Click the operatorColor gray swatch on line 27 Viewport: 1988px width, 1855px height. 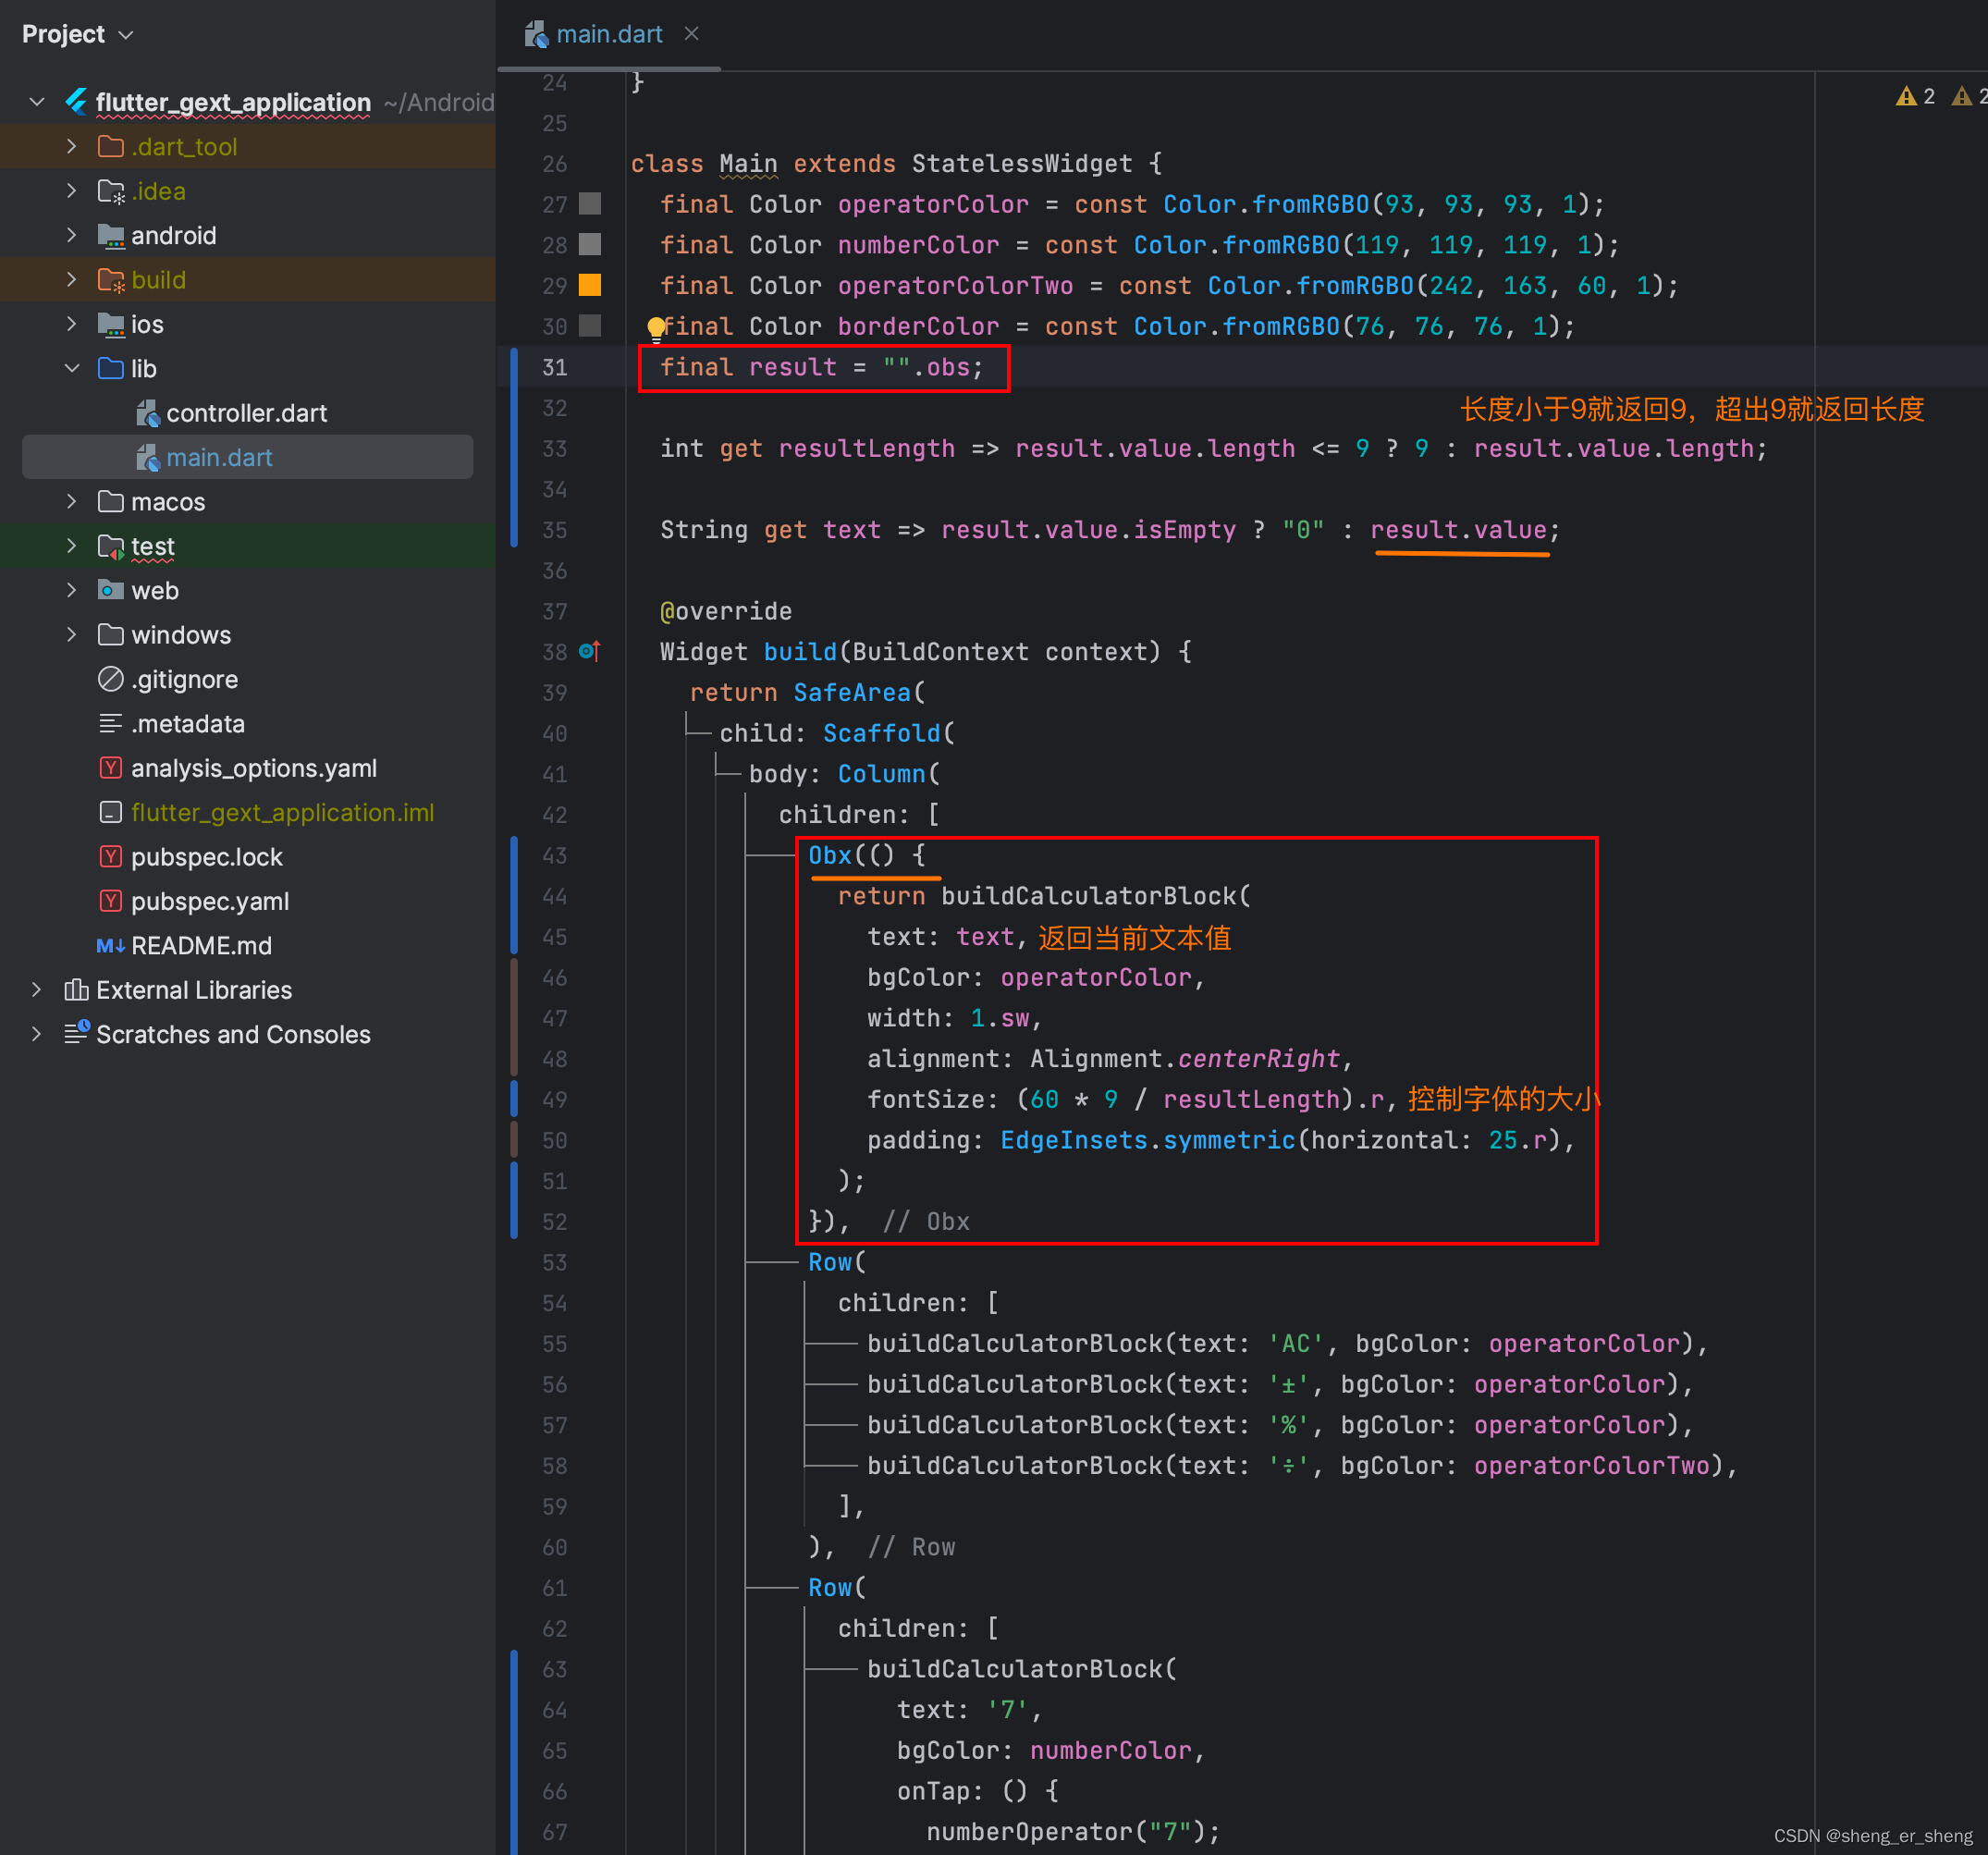pyautogui.click(x=591, y=204)
